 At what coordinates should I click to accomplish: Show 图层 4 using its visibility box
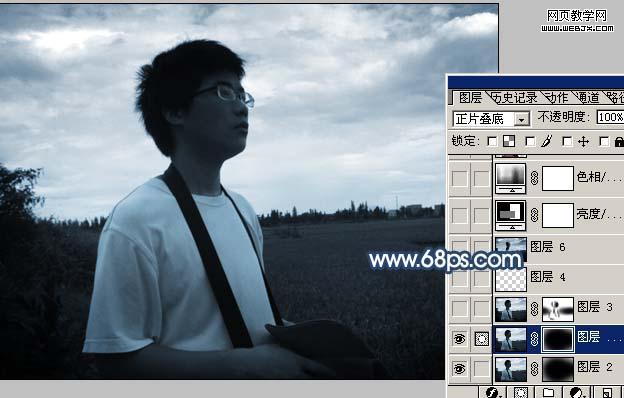tap(460, 278)
